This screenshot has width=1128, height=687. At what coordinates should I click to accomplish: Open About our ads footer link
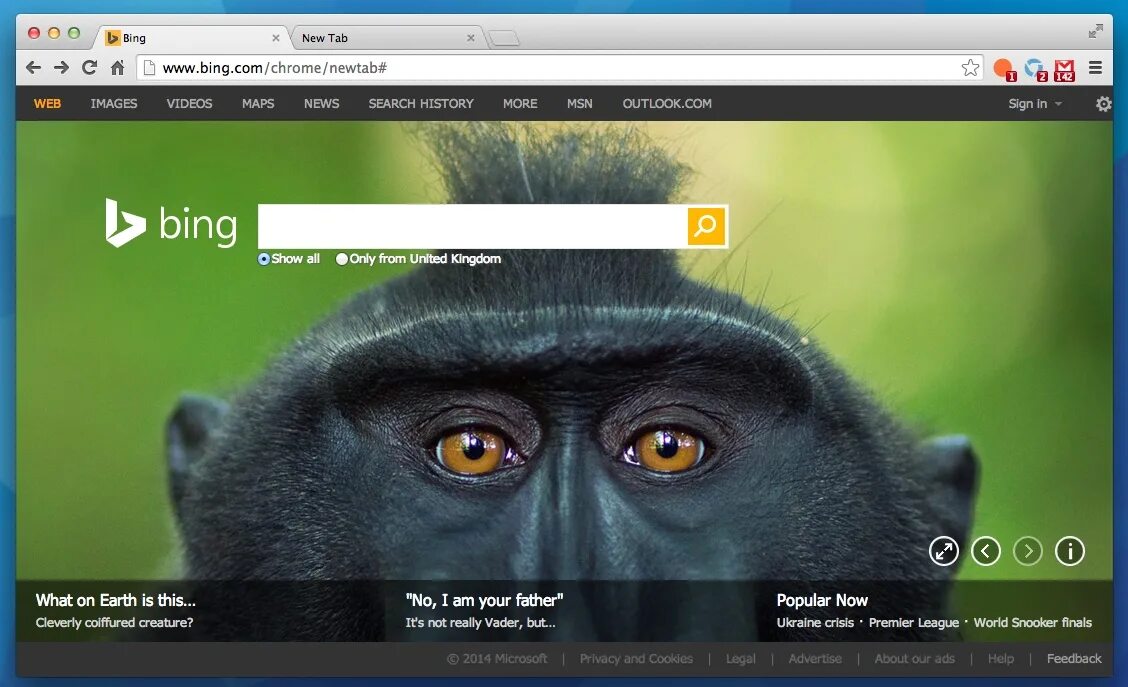914,659
